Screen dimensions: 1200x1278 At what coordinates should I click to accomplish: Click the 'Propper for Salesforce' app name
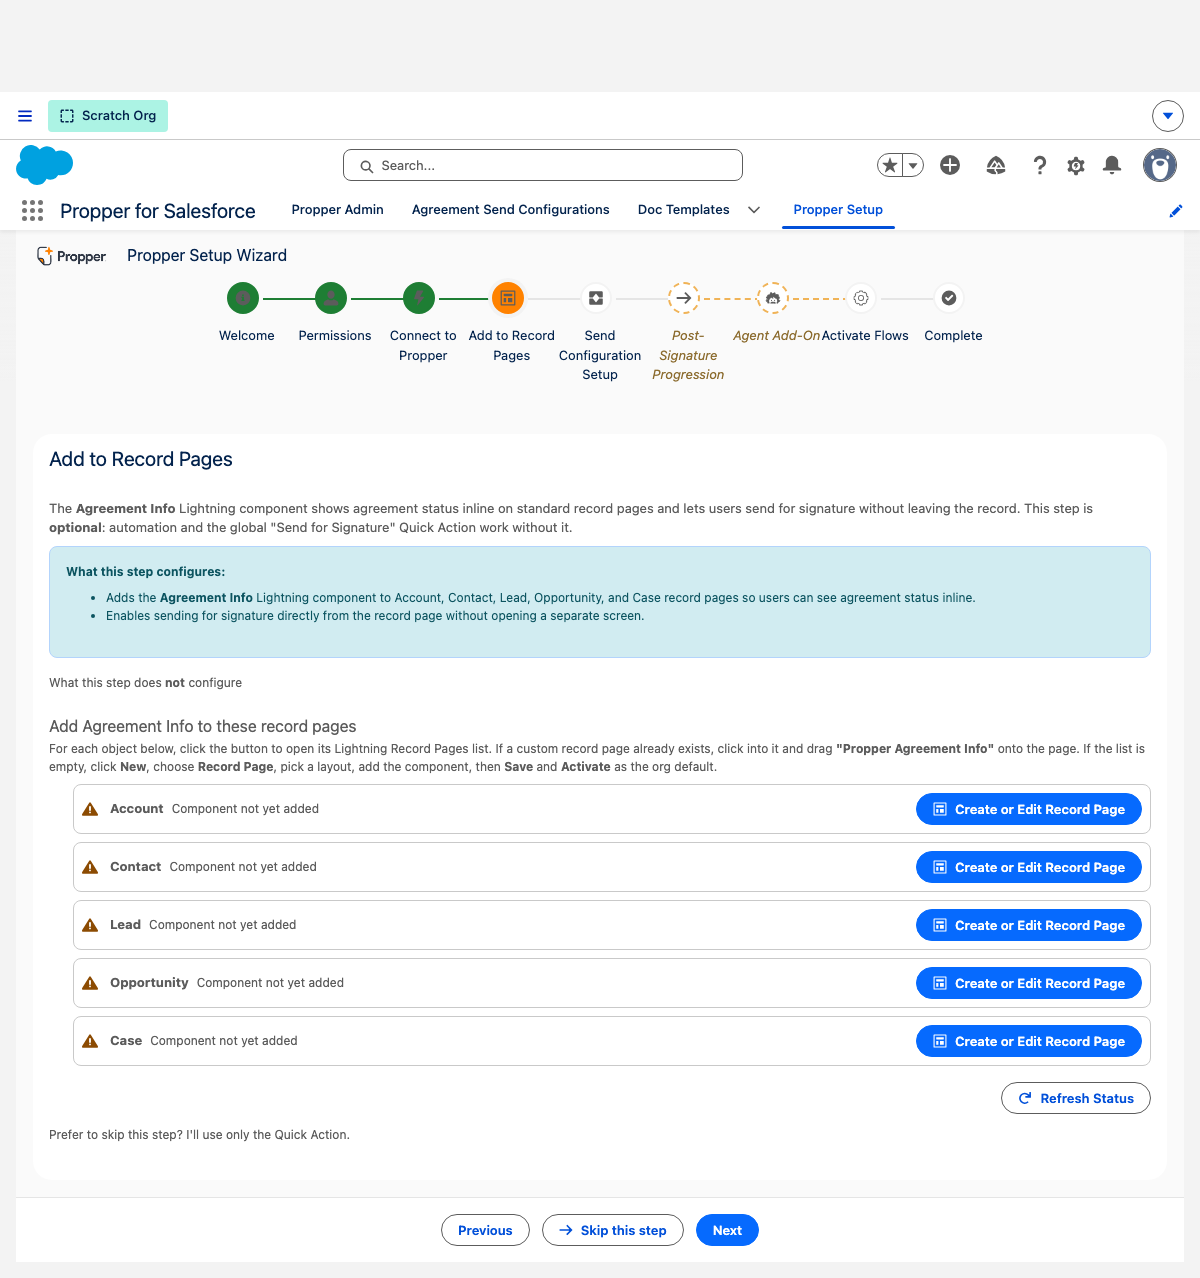click(x=158, y=211)
